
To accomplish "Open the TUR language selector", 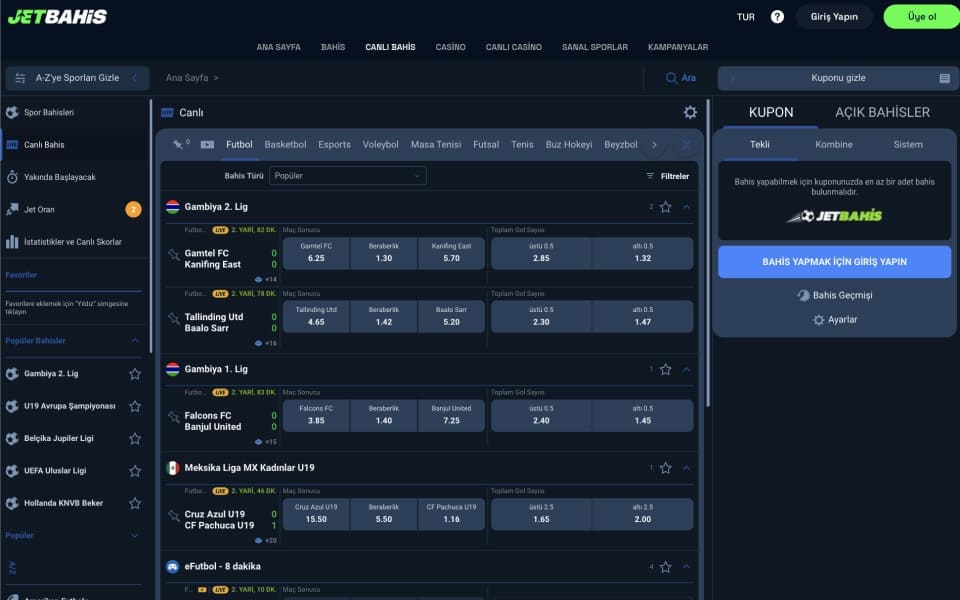I will 746,17.
